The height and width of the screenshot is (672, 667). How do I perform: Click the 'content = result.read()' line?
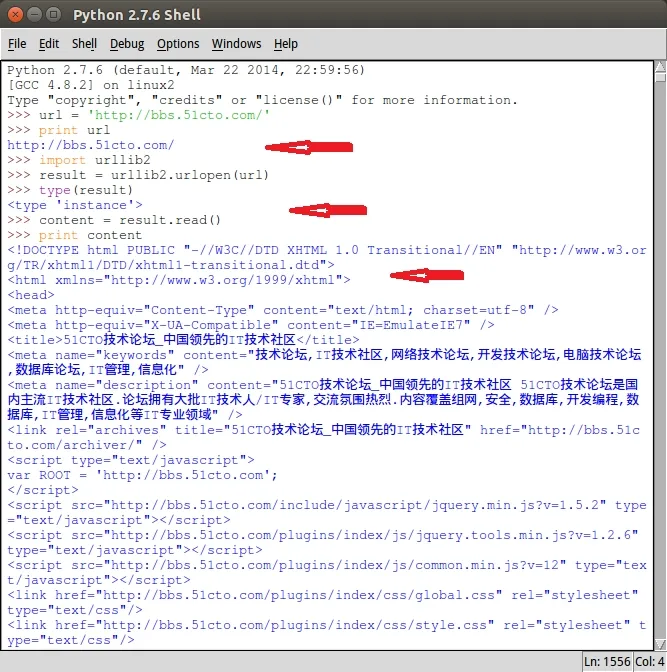(x=114, y=220)
